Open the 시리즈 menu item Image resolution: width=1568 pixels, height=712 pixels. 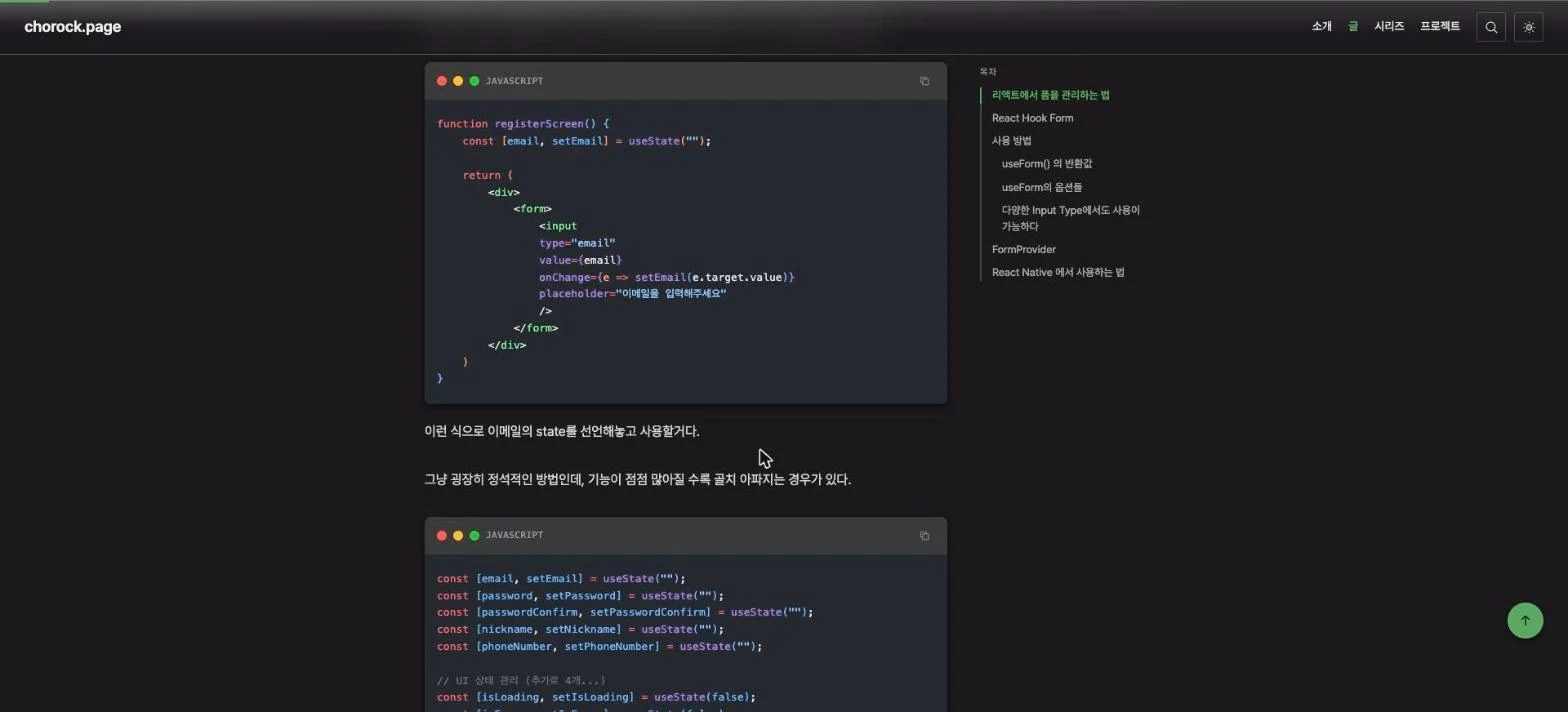(1389, 27)
